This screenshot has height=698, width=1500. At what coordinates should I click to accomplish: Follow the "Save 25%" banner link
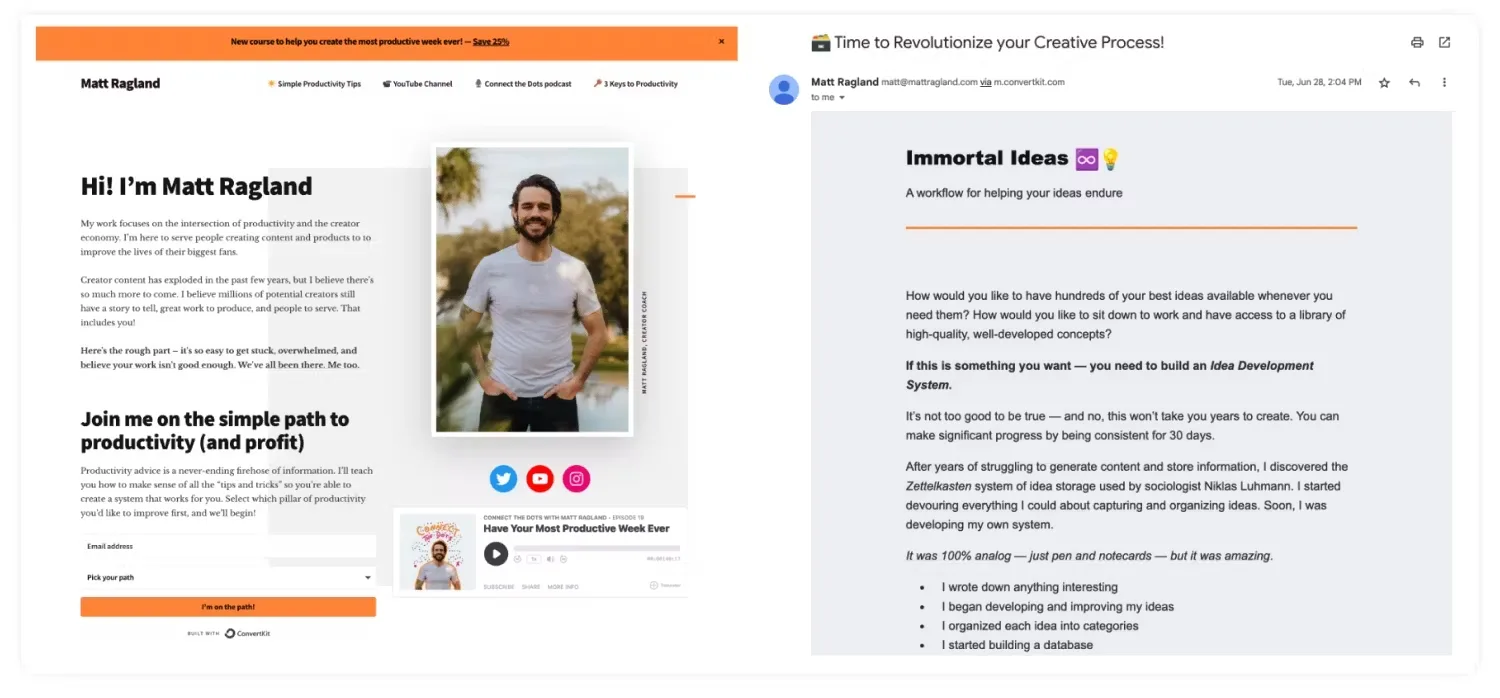490,42
